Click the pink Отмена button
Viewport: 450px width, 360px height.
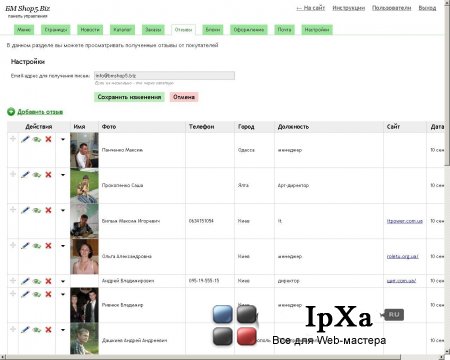coord(184,97)
